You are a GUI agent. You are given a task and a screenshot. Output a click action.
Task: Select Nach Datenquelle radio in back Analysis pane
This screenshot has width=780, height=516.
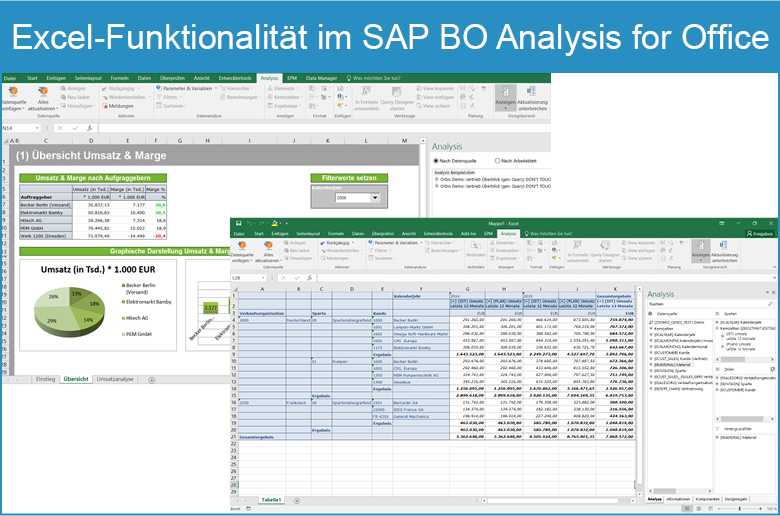[x=436, y=161]
